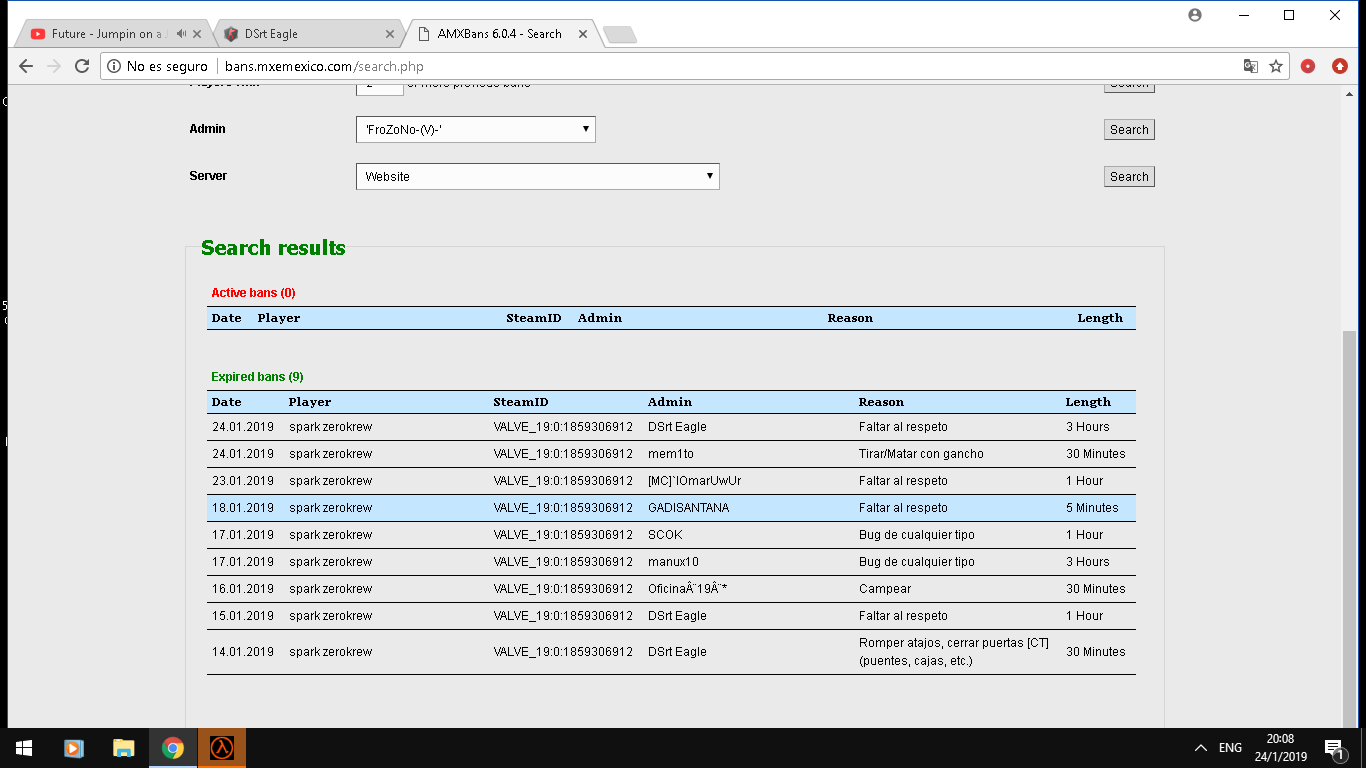Select the date 23.01.2019 in the bans list
Image resolution: width=1366 pixels, height=768 pixels.
coord(243,481)
